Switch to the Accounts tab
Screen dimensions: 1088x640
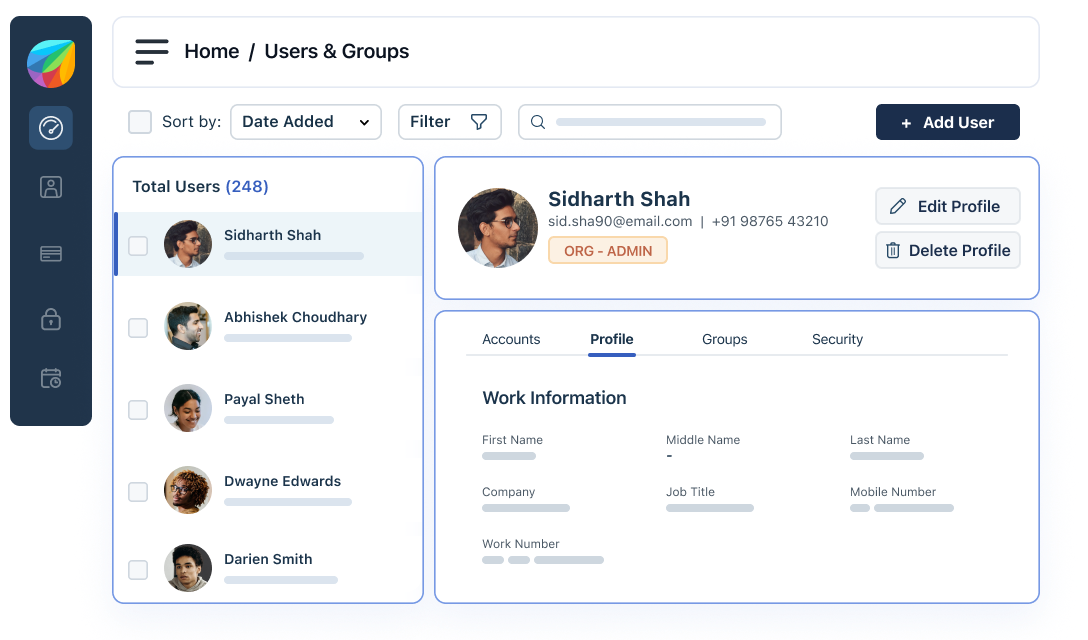pos(511,339)
